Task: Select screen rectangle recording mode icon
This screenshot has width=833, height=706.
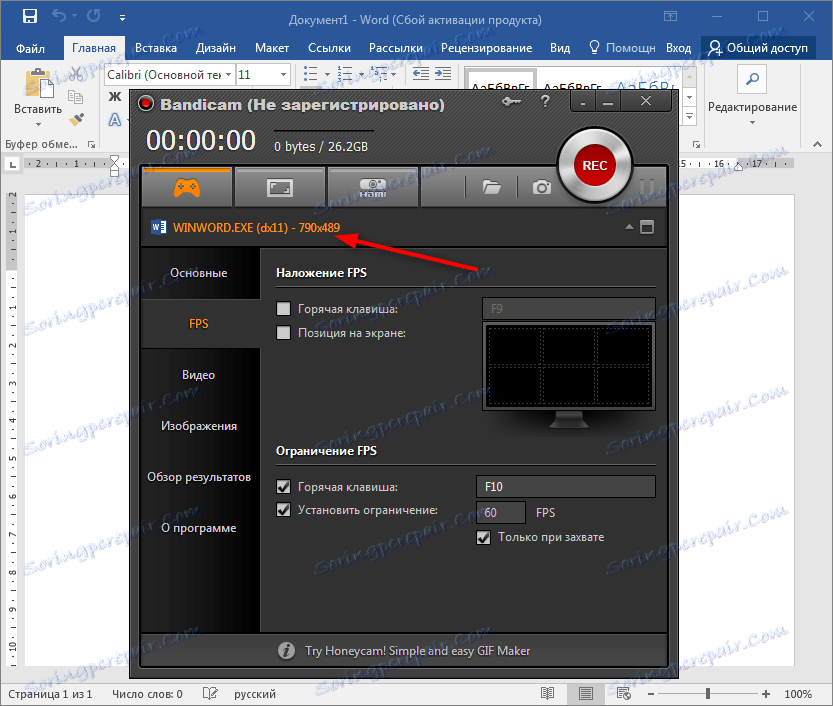Action: tap(280, 188)
